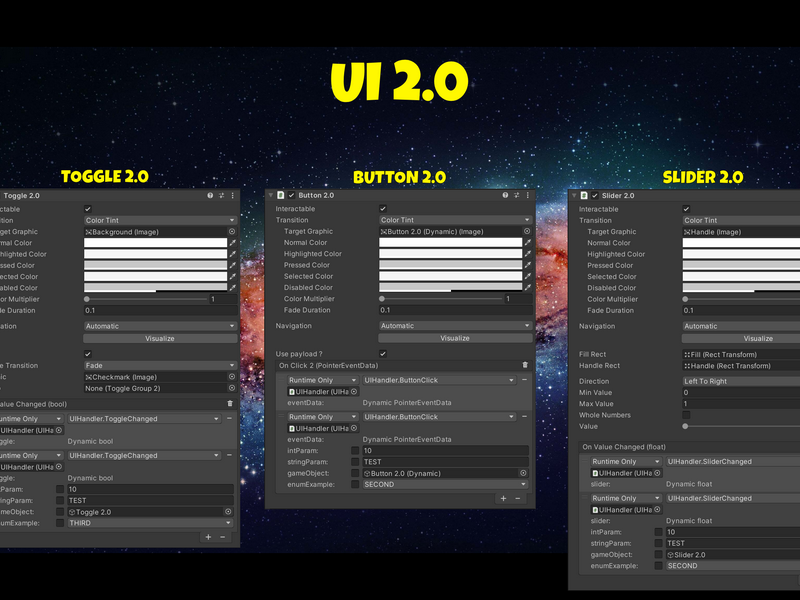Collapse Slider 2.0 component foldout arrow
This screenshot has height=600, width=800.
[574, 196]
